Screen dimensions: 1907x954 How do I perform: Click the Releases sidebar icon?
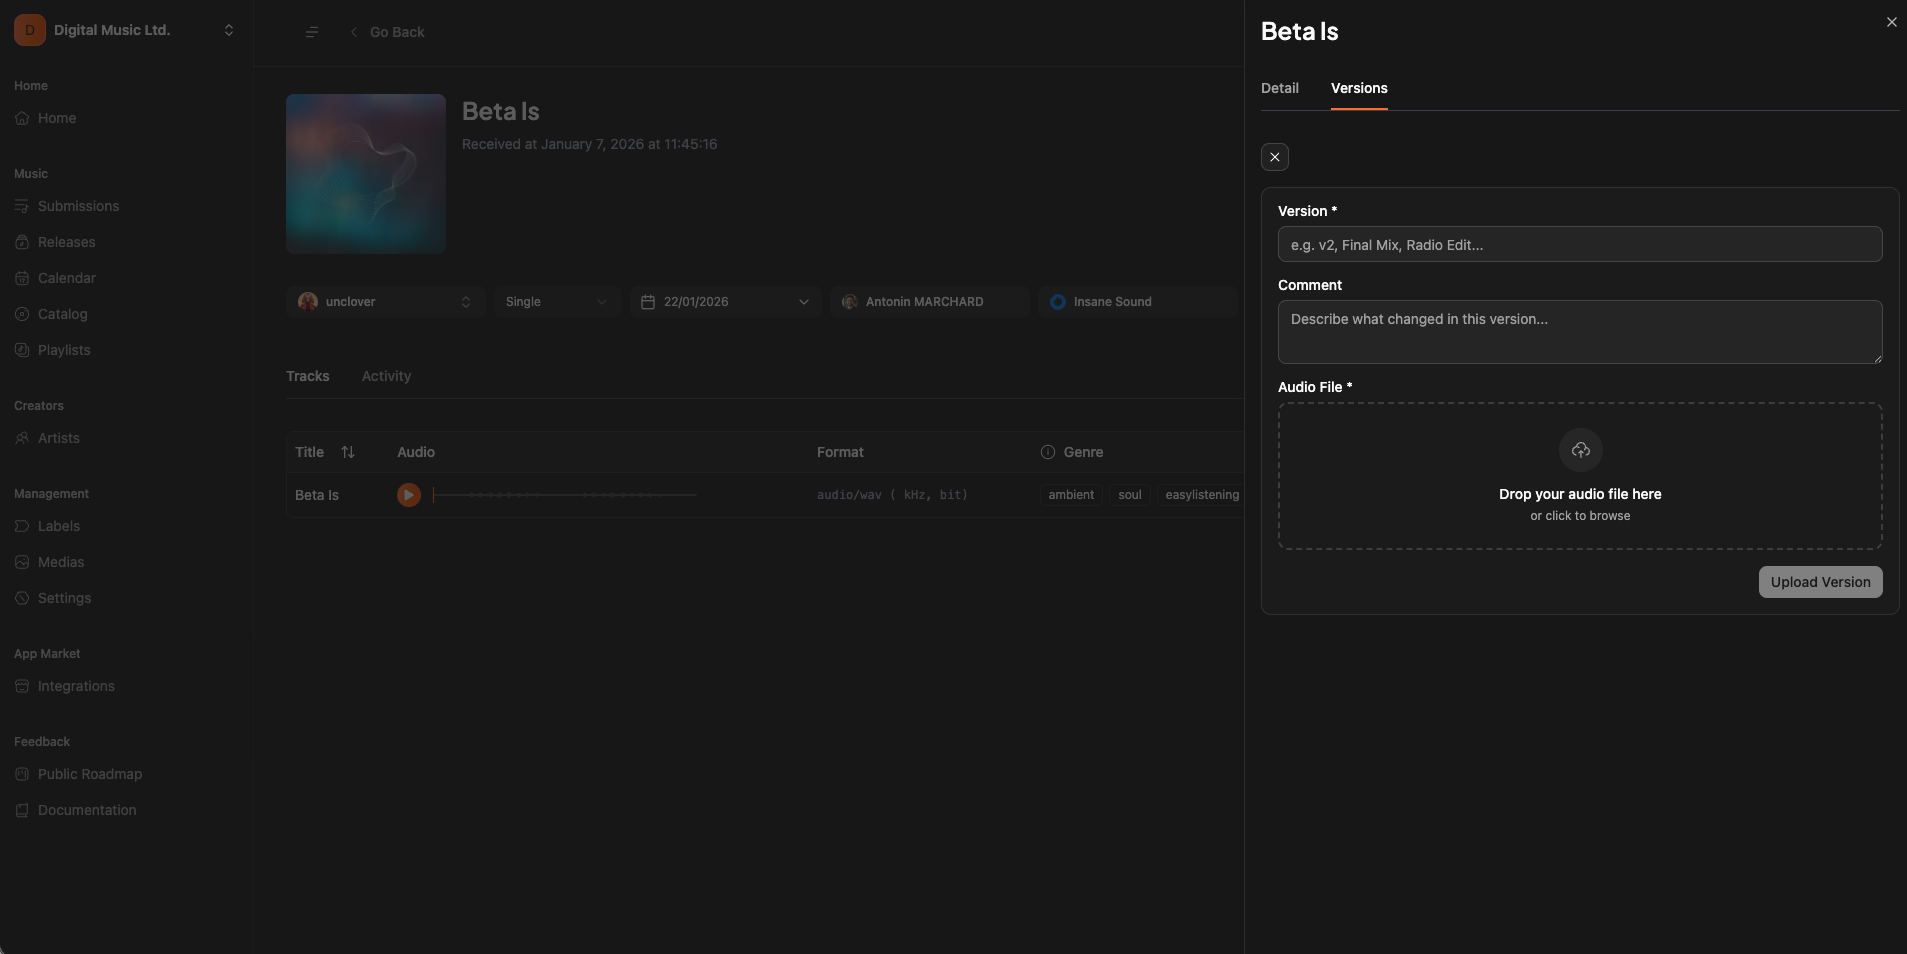point(22,242)
